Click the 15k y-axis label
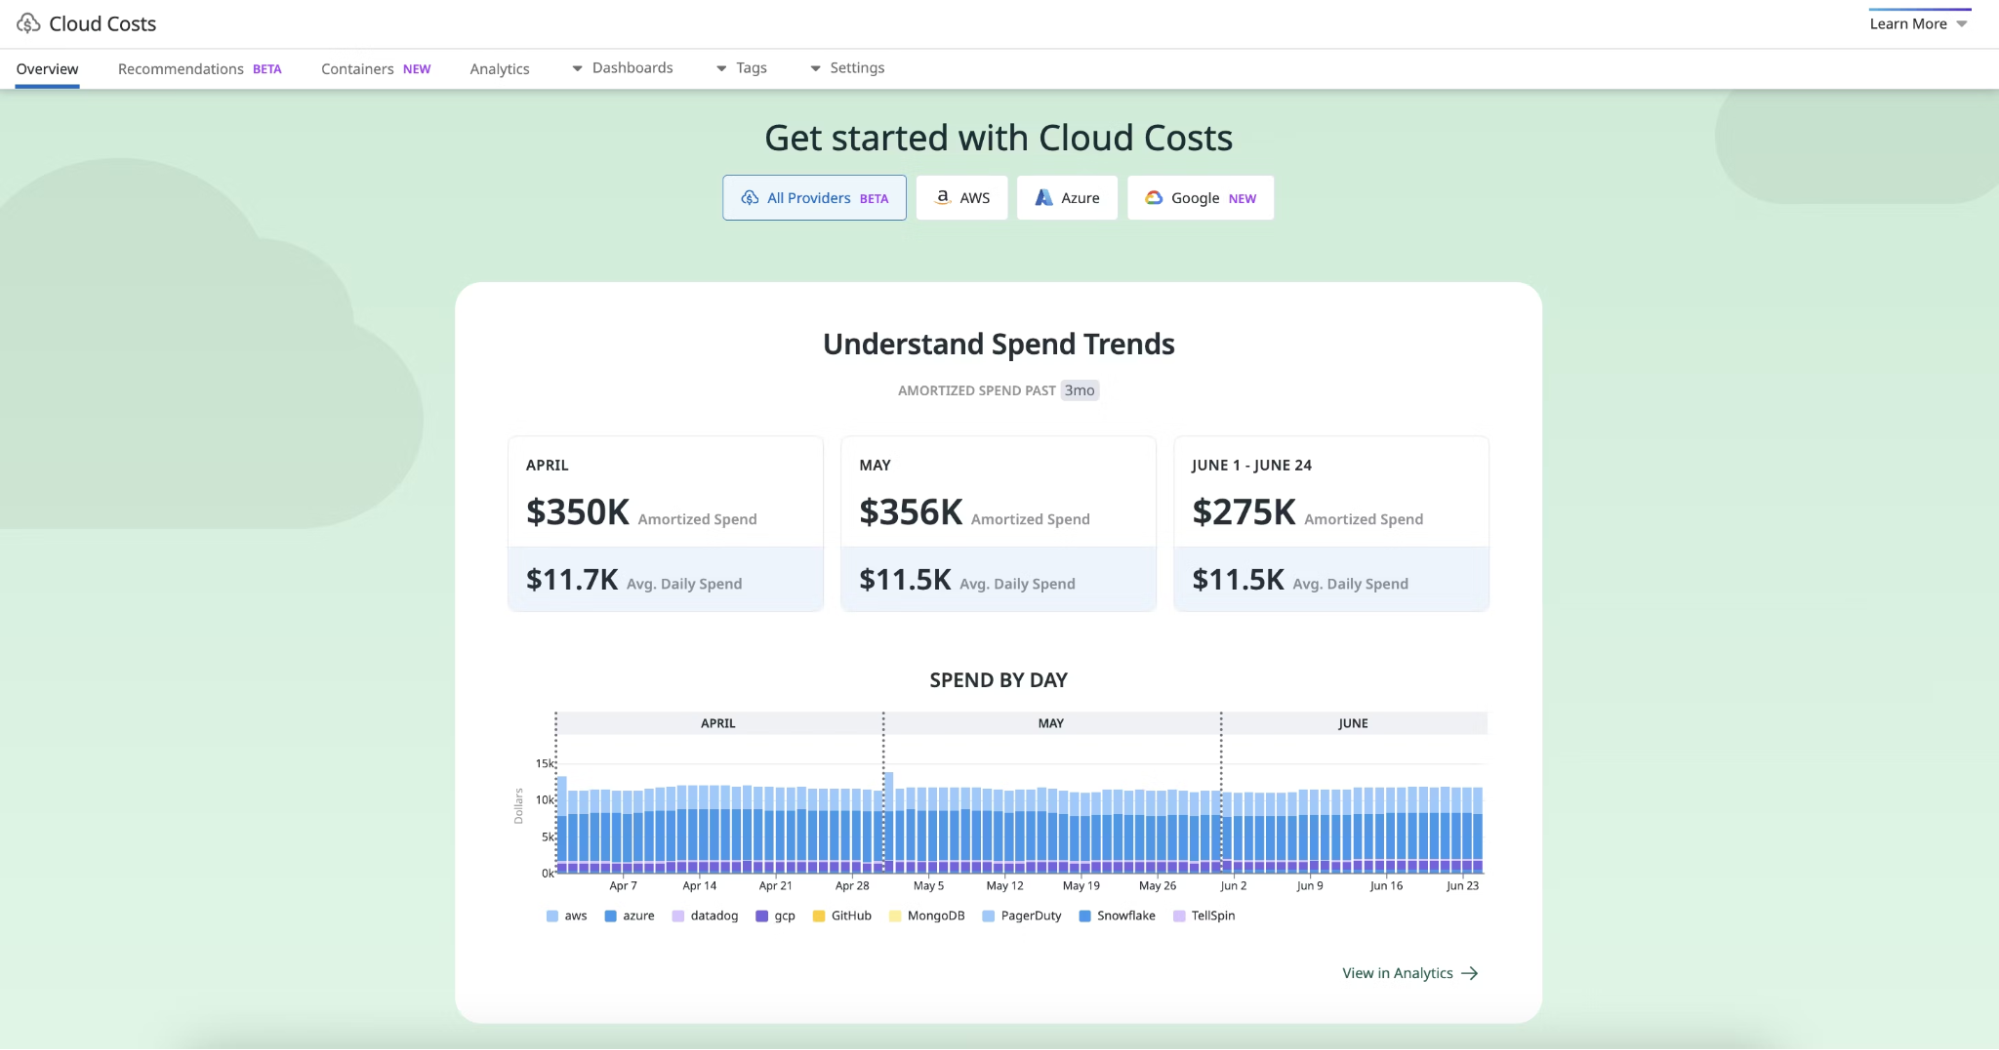The image size is (1999, 1050). click(544, 764)
